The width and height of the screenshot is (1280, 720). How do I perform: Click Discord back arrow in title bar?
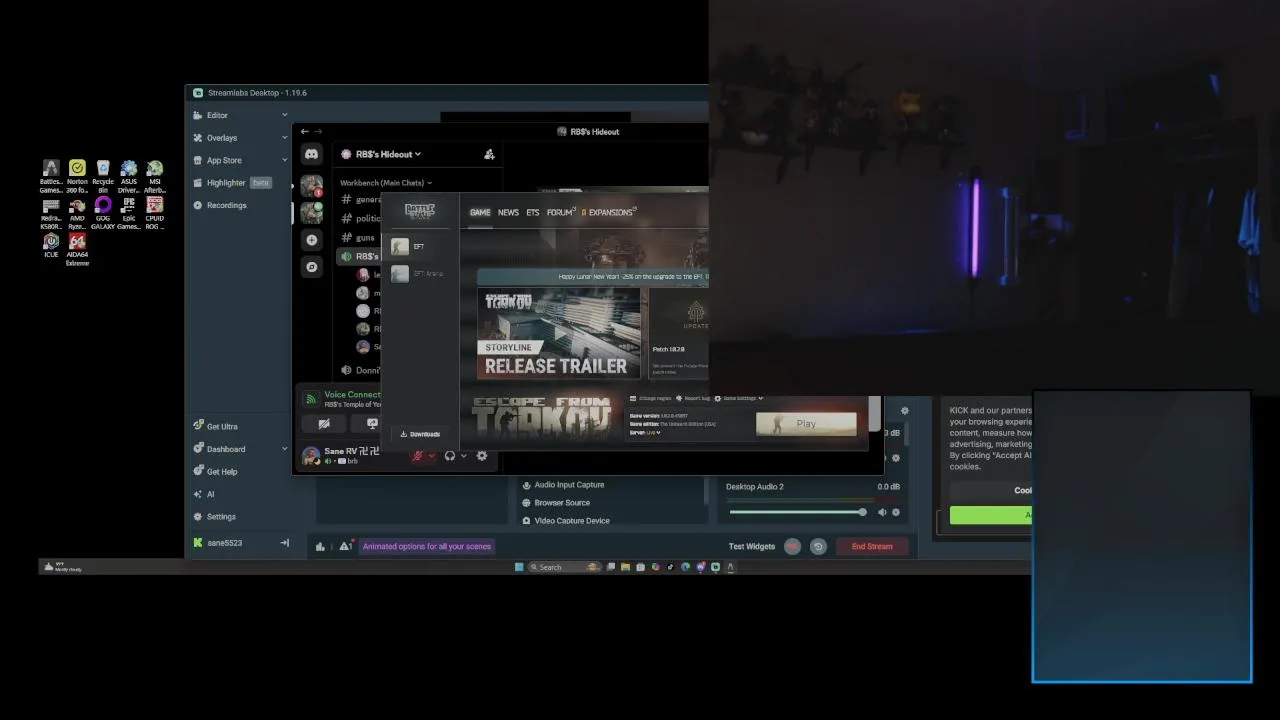tap(305, 131)
